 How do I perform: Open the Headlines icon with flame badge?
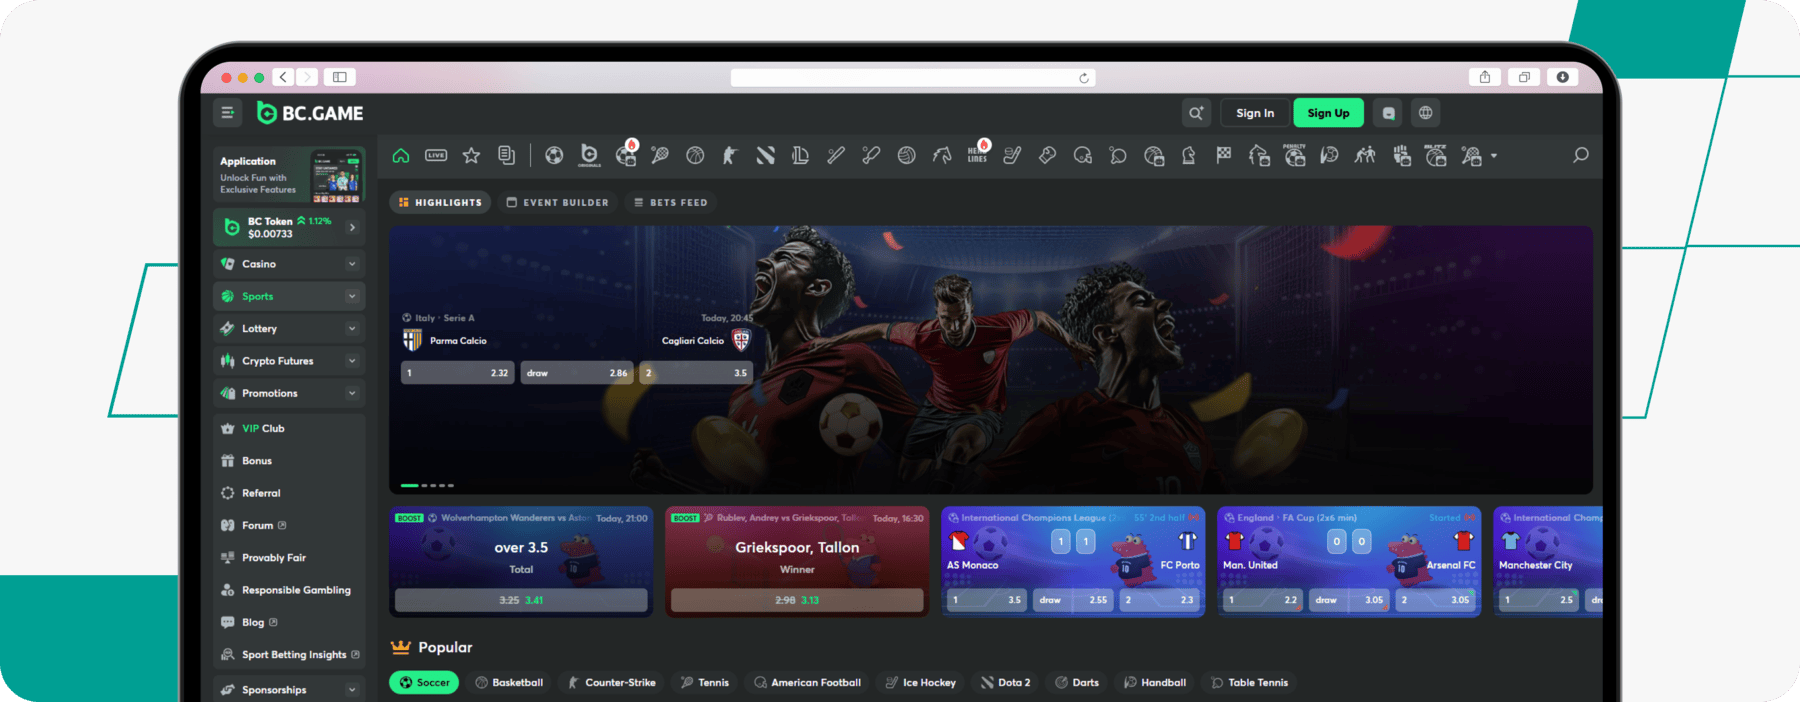[978, 152]
